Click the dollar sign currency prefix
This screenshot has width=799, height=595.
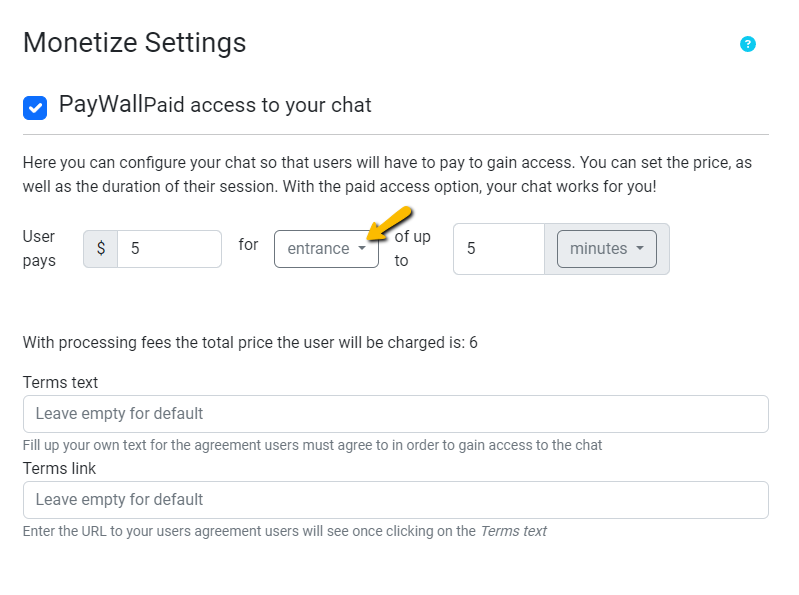[x=100, y=249]
